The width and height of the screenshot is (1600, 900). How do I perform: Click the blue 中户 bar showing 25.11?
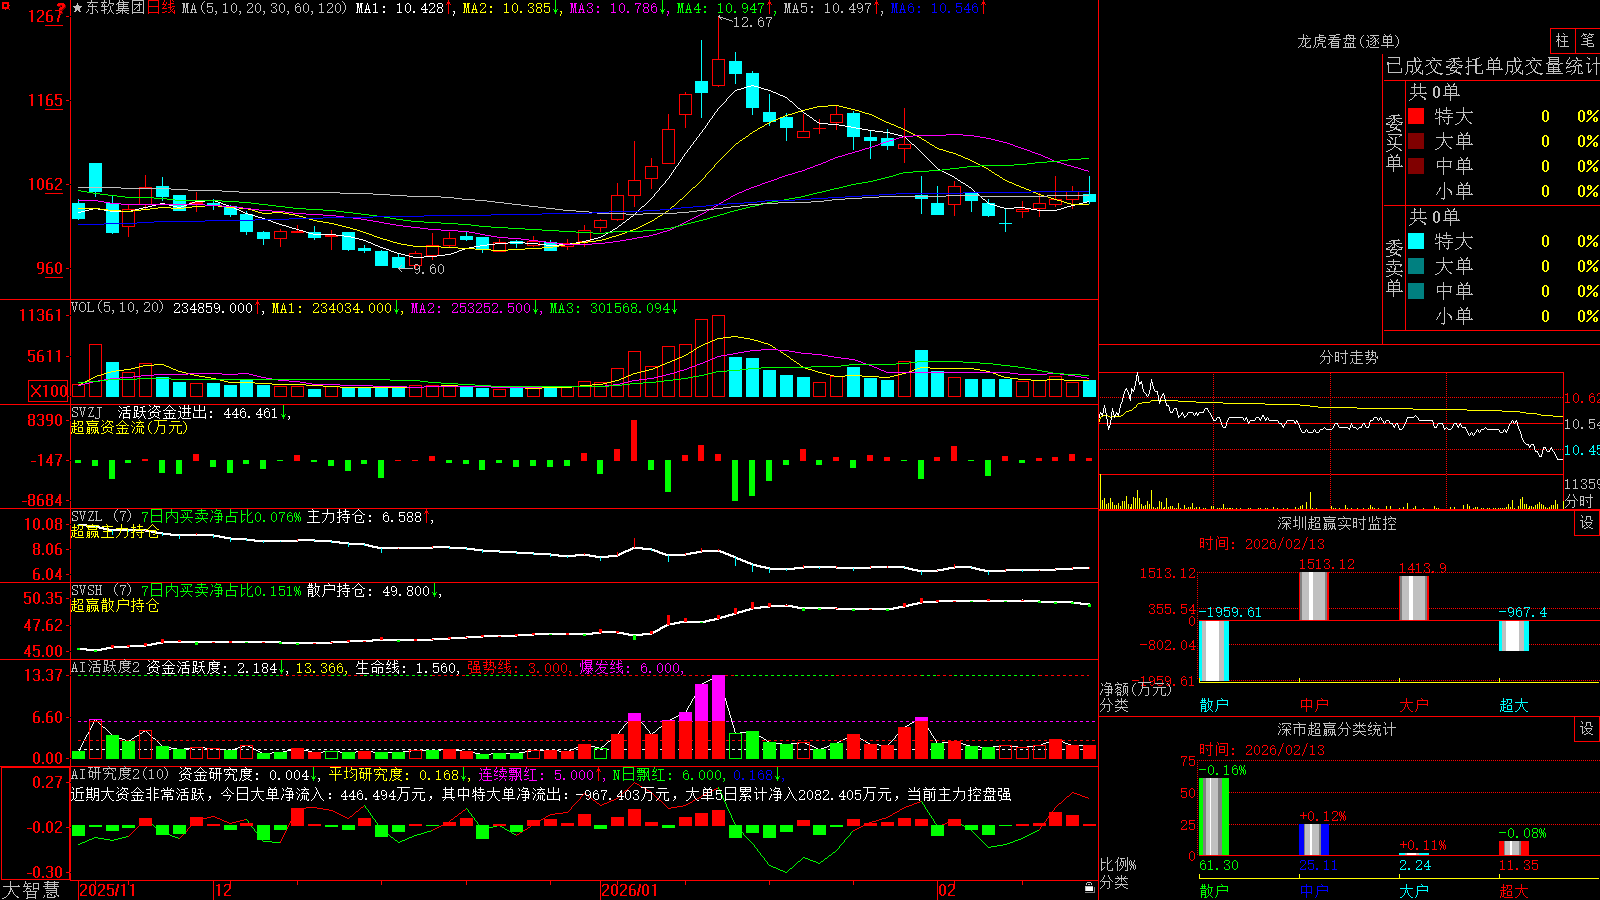(x=1314, y=840)
